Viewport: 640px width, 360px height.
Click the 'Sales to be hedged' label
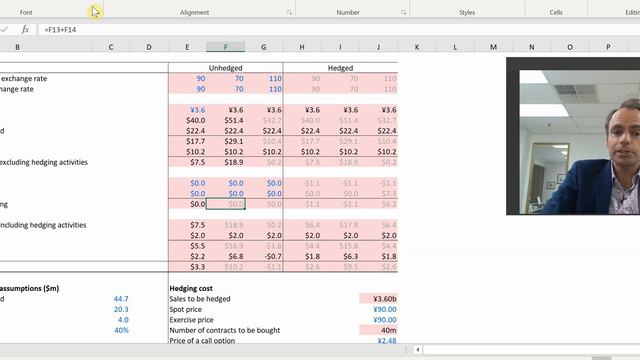pyautogui.click(x=200, y=299)
